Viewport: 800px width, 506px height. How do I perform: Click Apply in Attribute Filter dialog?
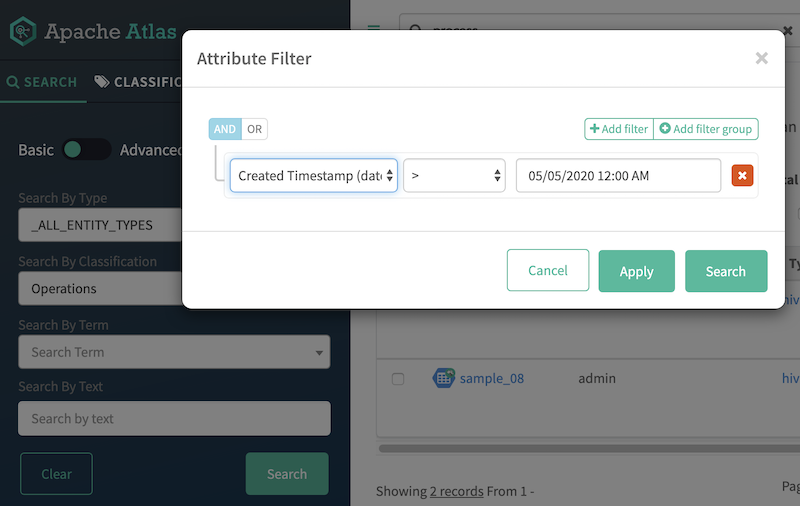click(636, 271)
